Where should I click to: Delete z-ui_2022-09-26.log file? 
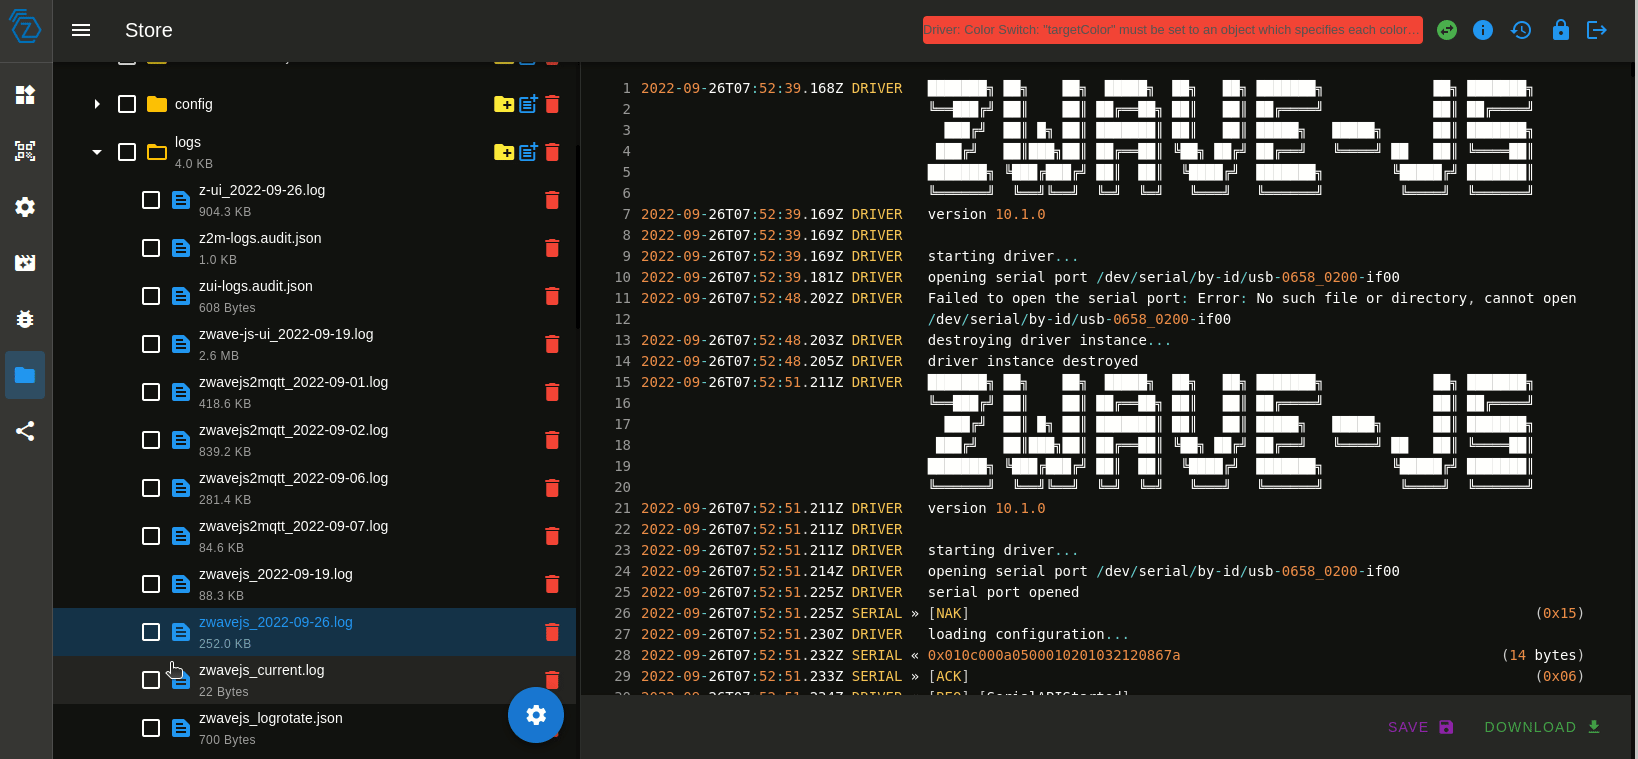point(552,200)
